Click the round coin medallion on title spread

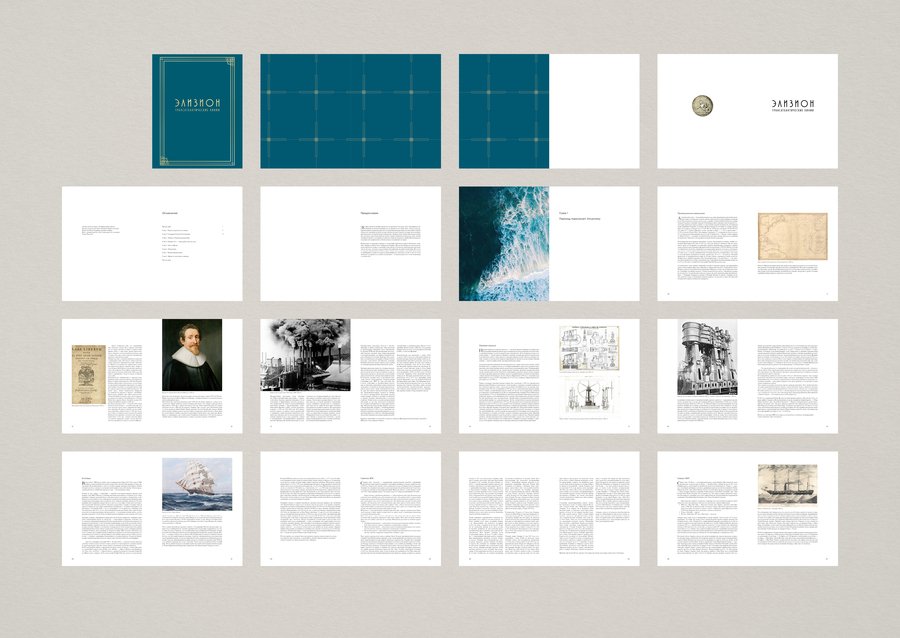[702, 106]
